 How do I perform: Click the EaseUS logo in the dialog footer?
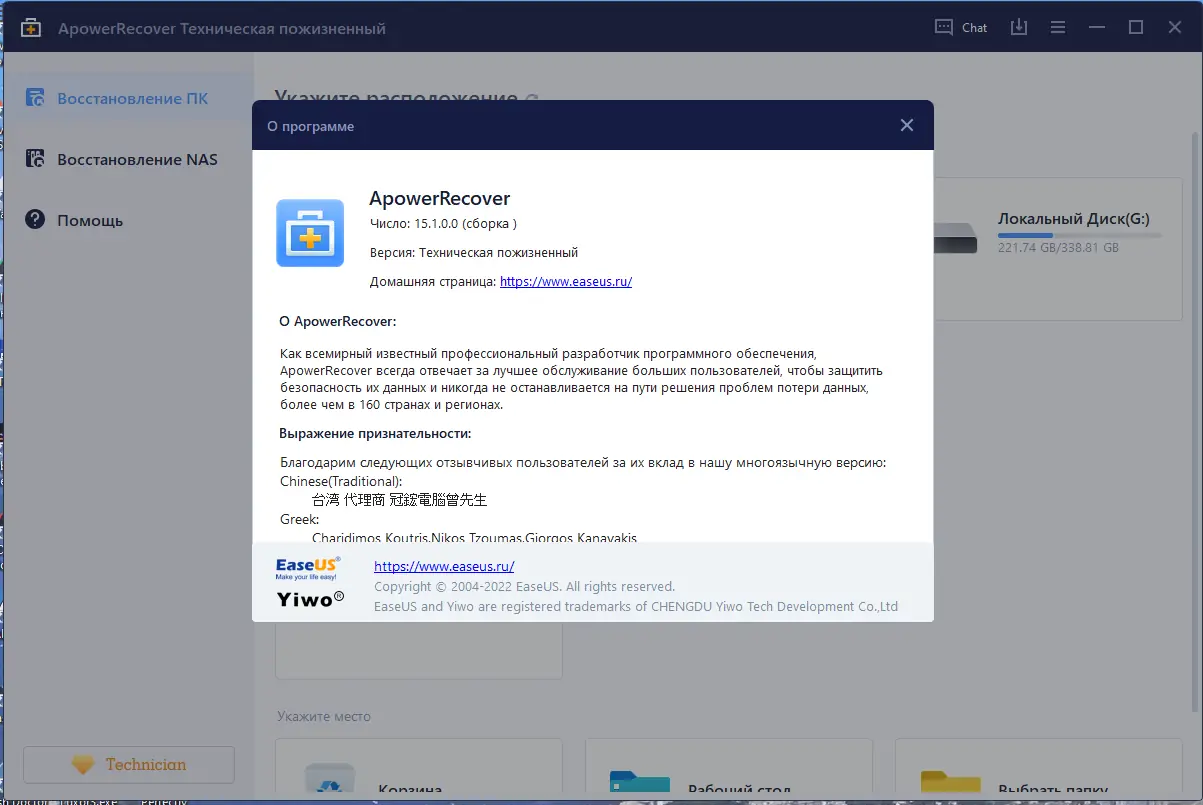point(305,567)
